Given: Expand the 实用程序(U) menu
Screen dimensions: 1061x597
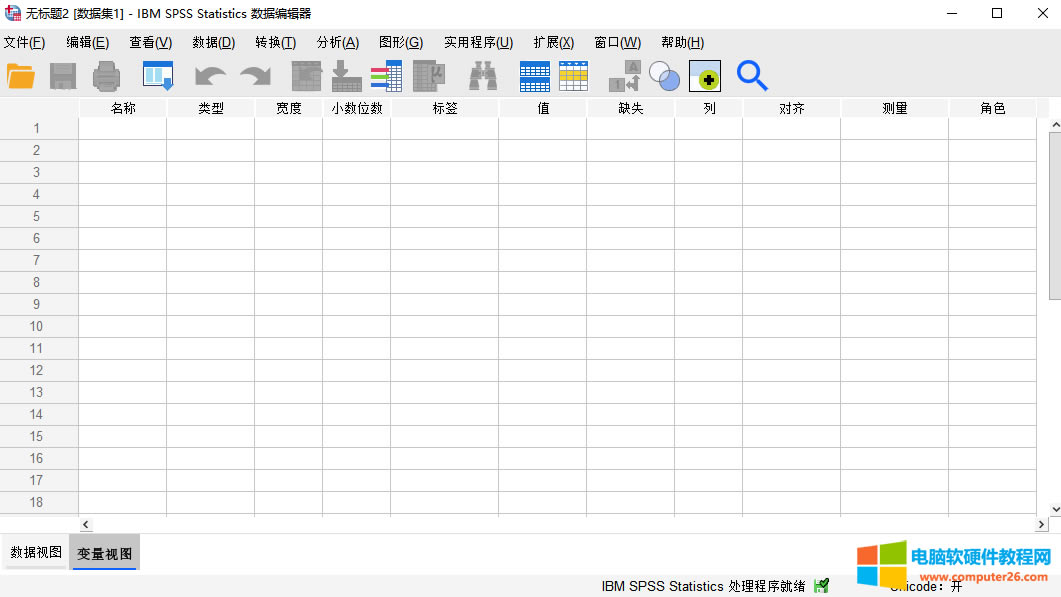Looking at the screenshot, I should click(478, 42).
